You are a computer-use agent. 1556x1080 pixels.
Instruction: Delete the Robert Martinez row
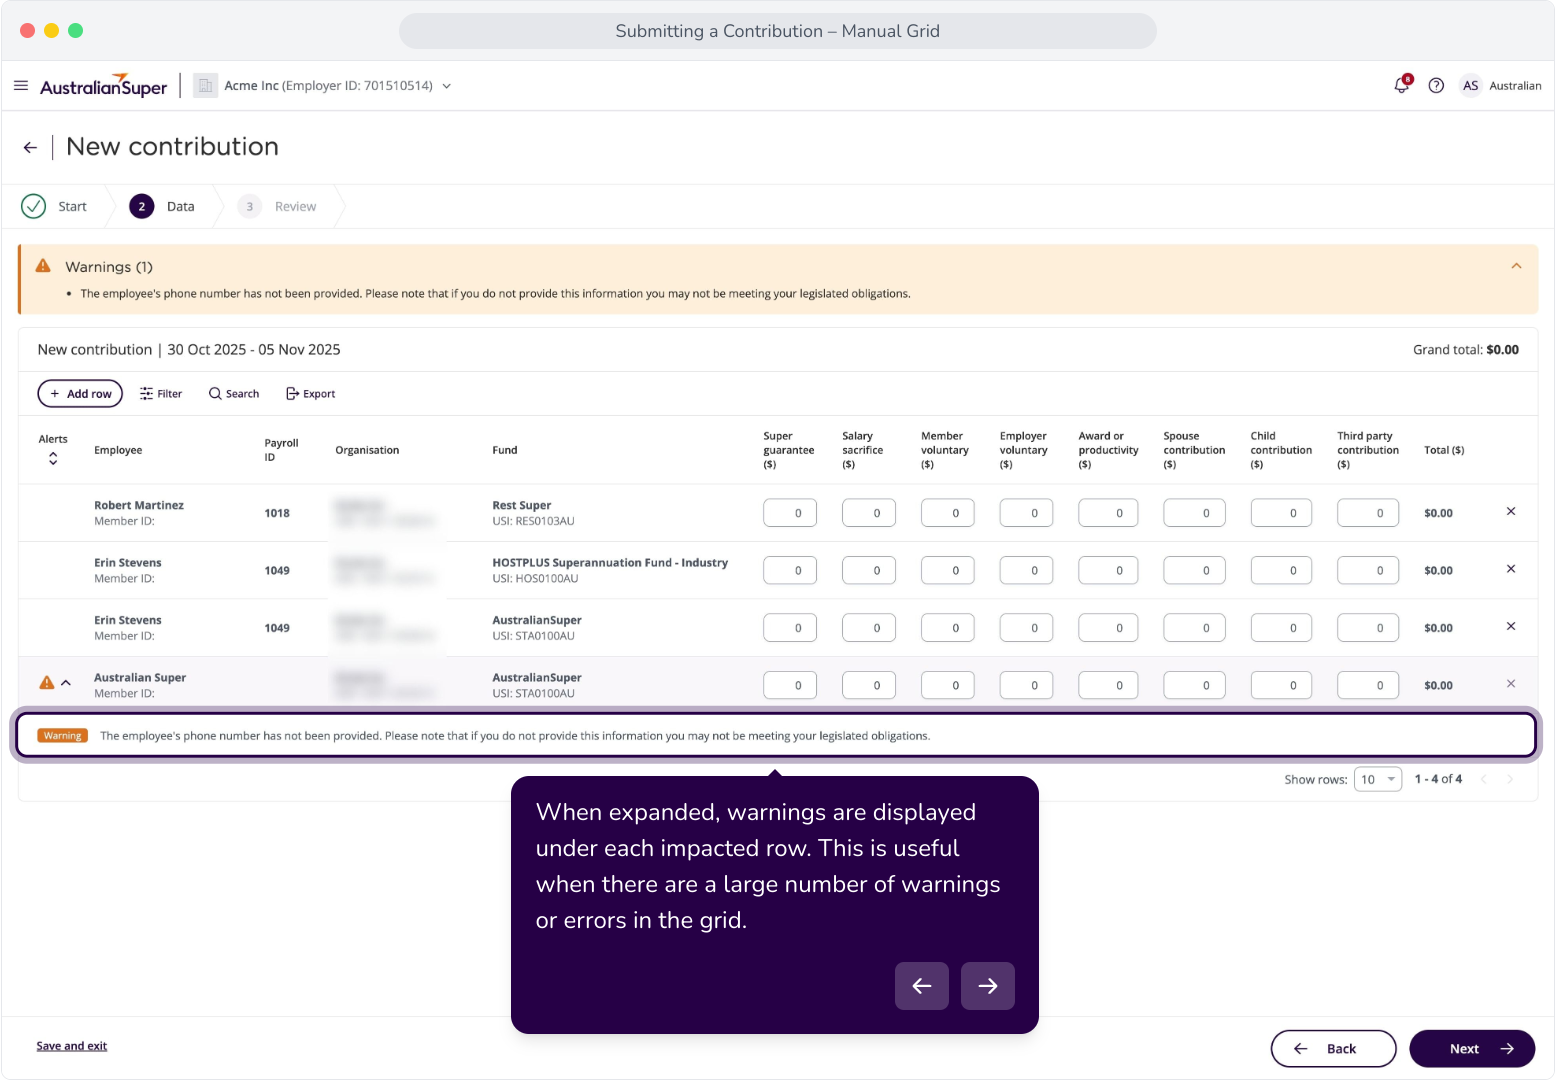pos(1511,512)
